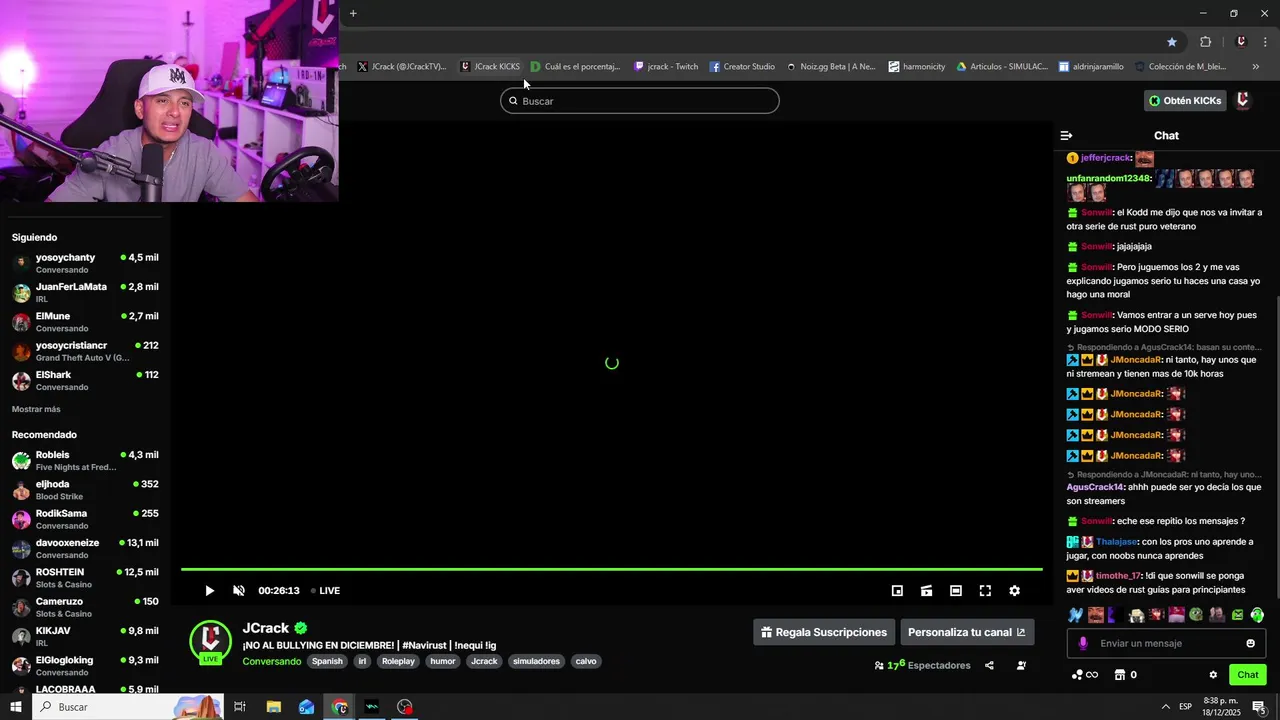Click Personaliza tu canal button

(x=967, y=632)
